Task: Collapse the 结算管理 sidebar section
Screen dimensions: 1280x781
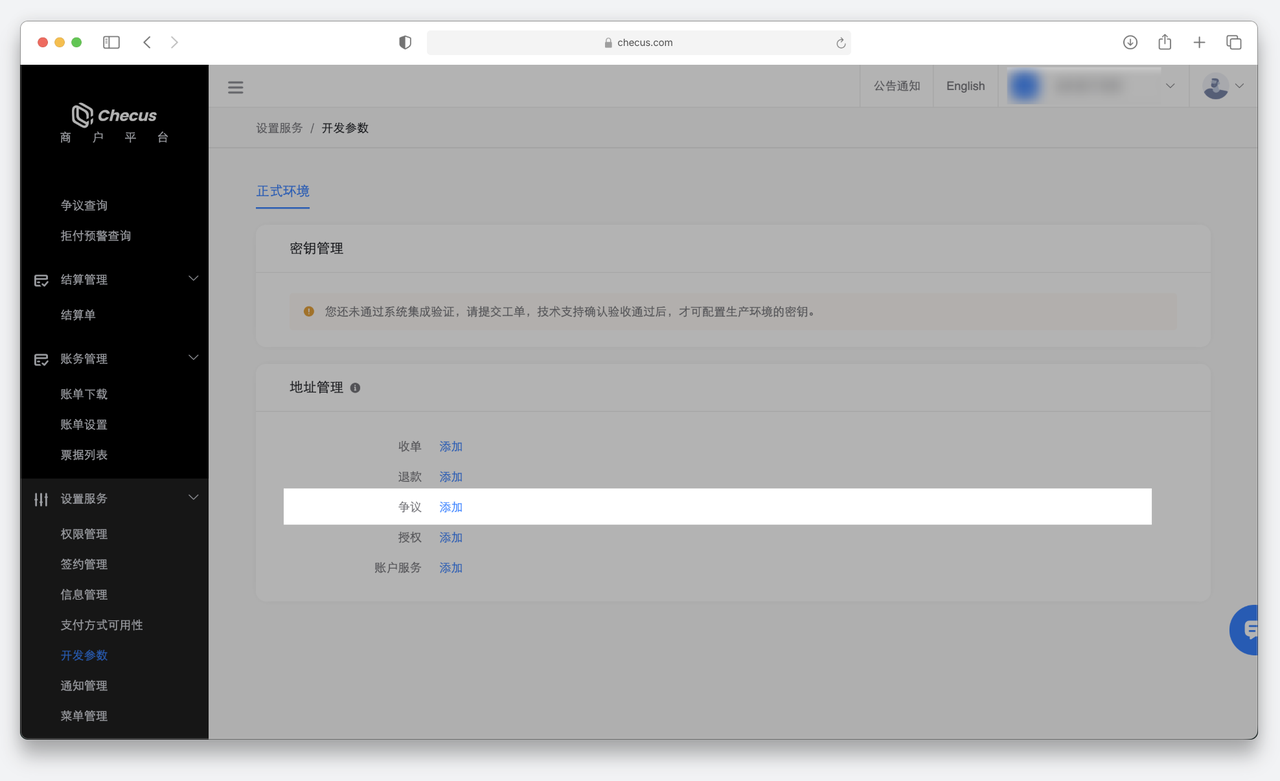Action: (x=193, y=279)
